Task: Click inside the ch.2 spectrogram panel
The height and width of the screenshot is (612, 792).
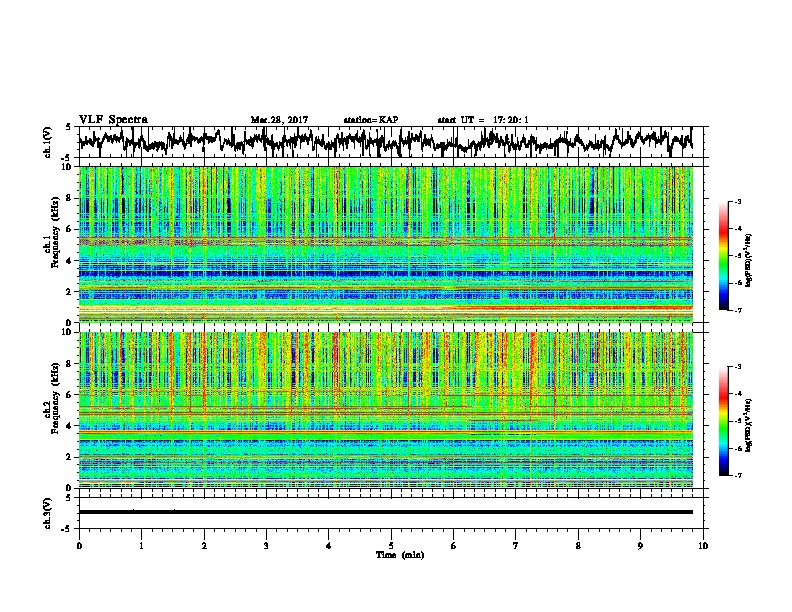Action: pyautogui.click(x=385, y=410)
